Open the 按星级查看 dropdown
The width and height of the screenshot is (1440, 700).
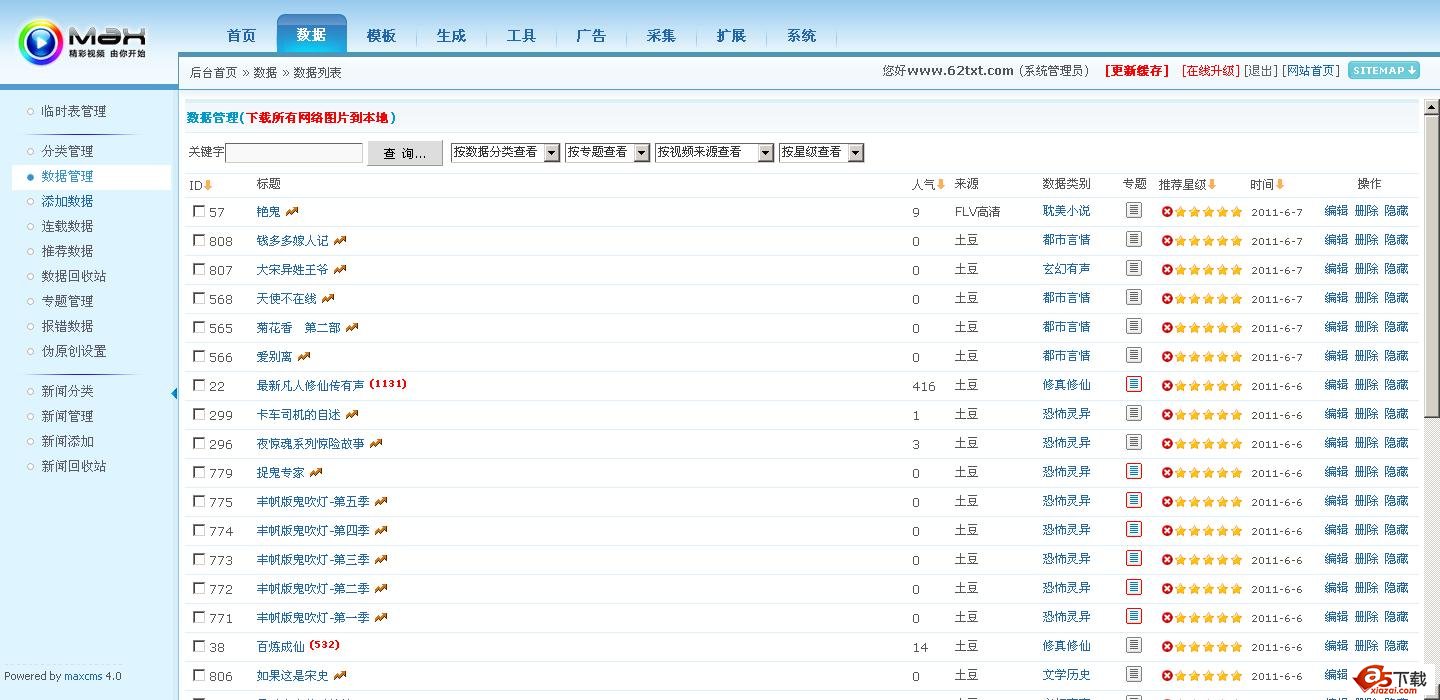click(855, 153)
